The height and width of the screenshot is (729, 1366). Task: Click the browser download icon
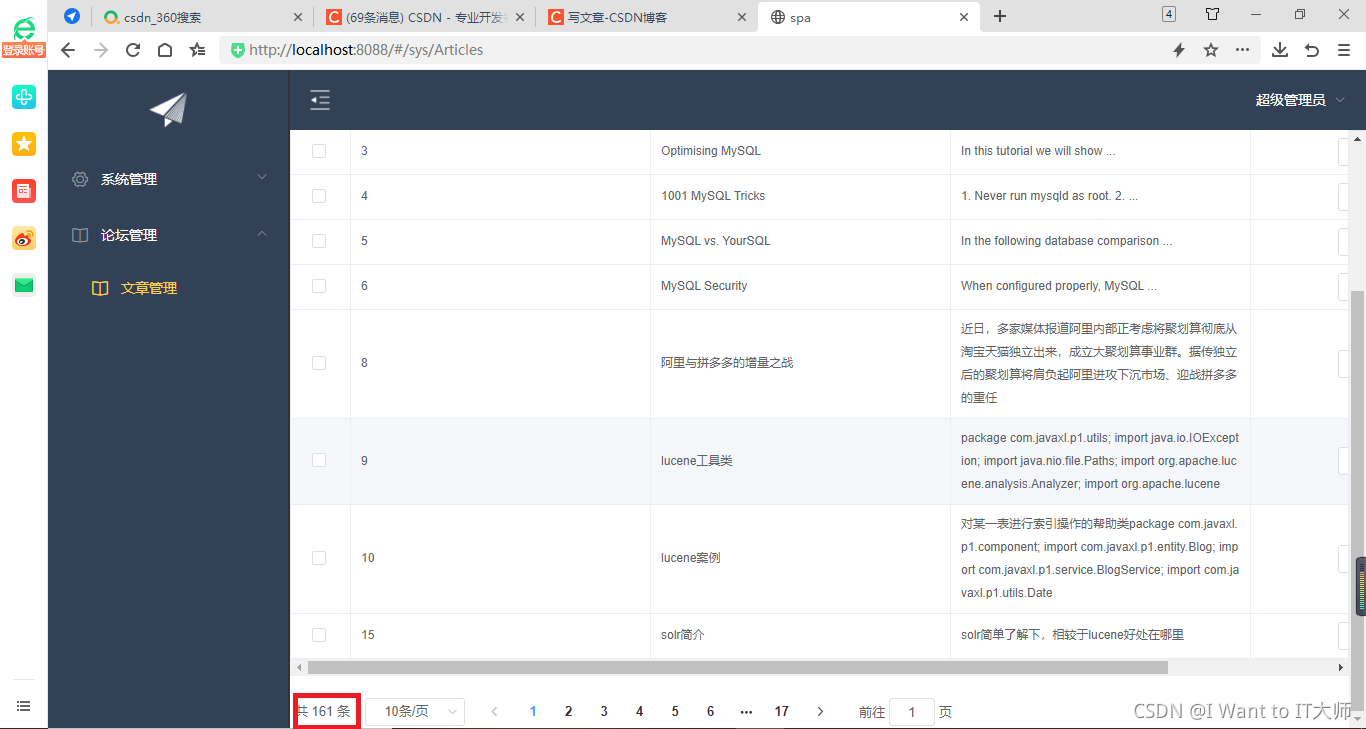1280,49
